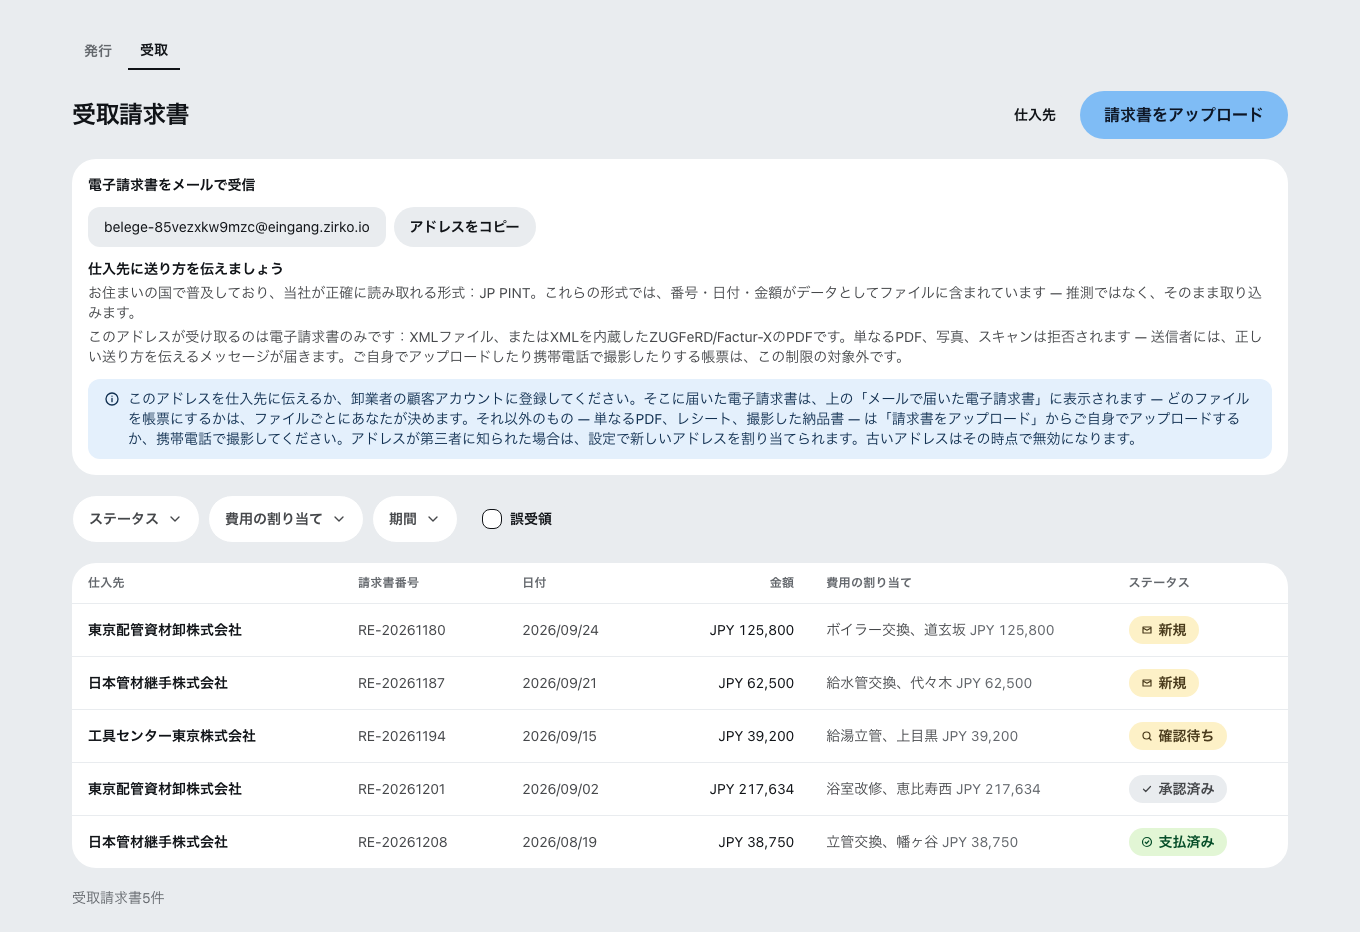Image resolution: width=1360 pixels, height=932 pixels.
Task: Select the belege email address field
Action: point(237,227)
